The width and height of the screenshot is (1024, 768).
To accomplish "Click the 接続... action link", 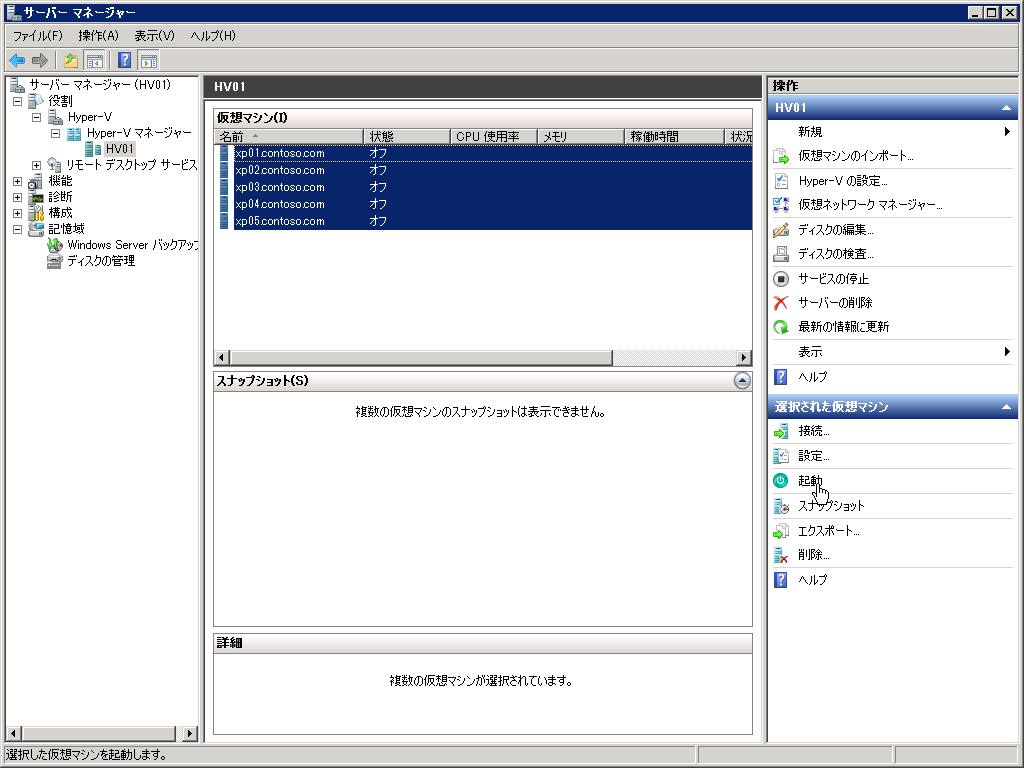I will click(814, 431).
